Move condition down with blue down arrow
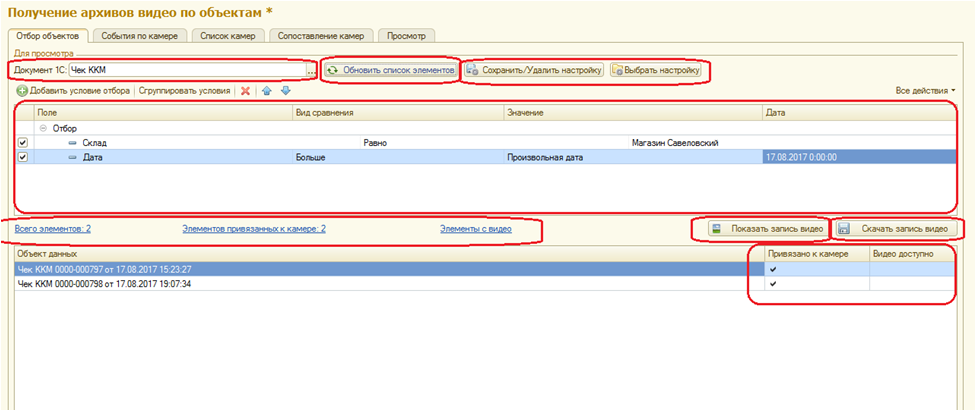The width and height of the screenshot is (976, 411). click(285, 91)
